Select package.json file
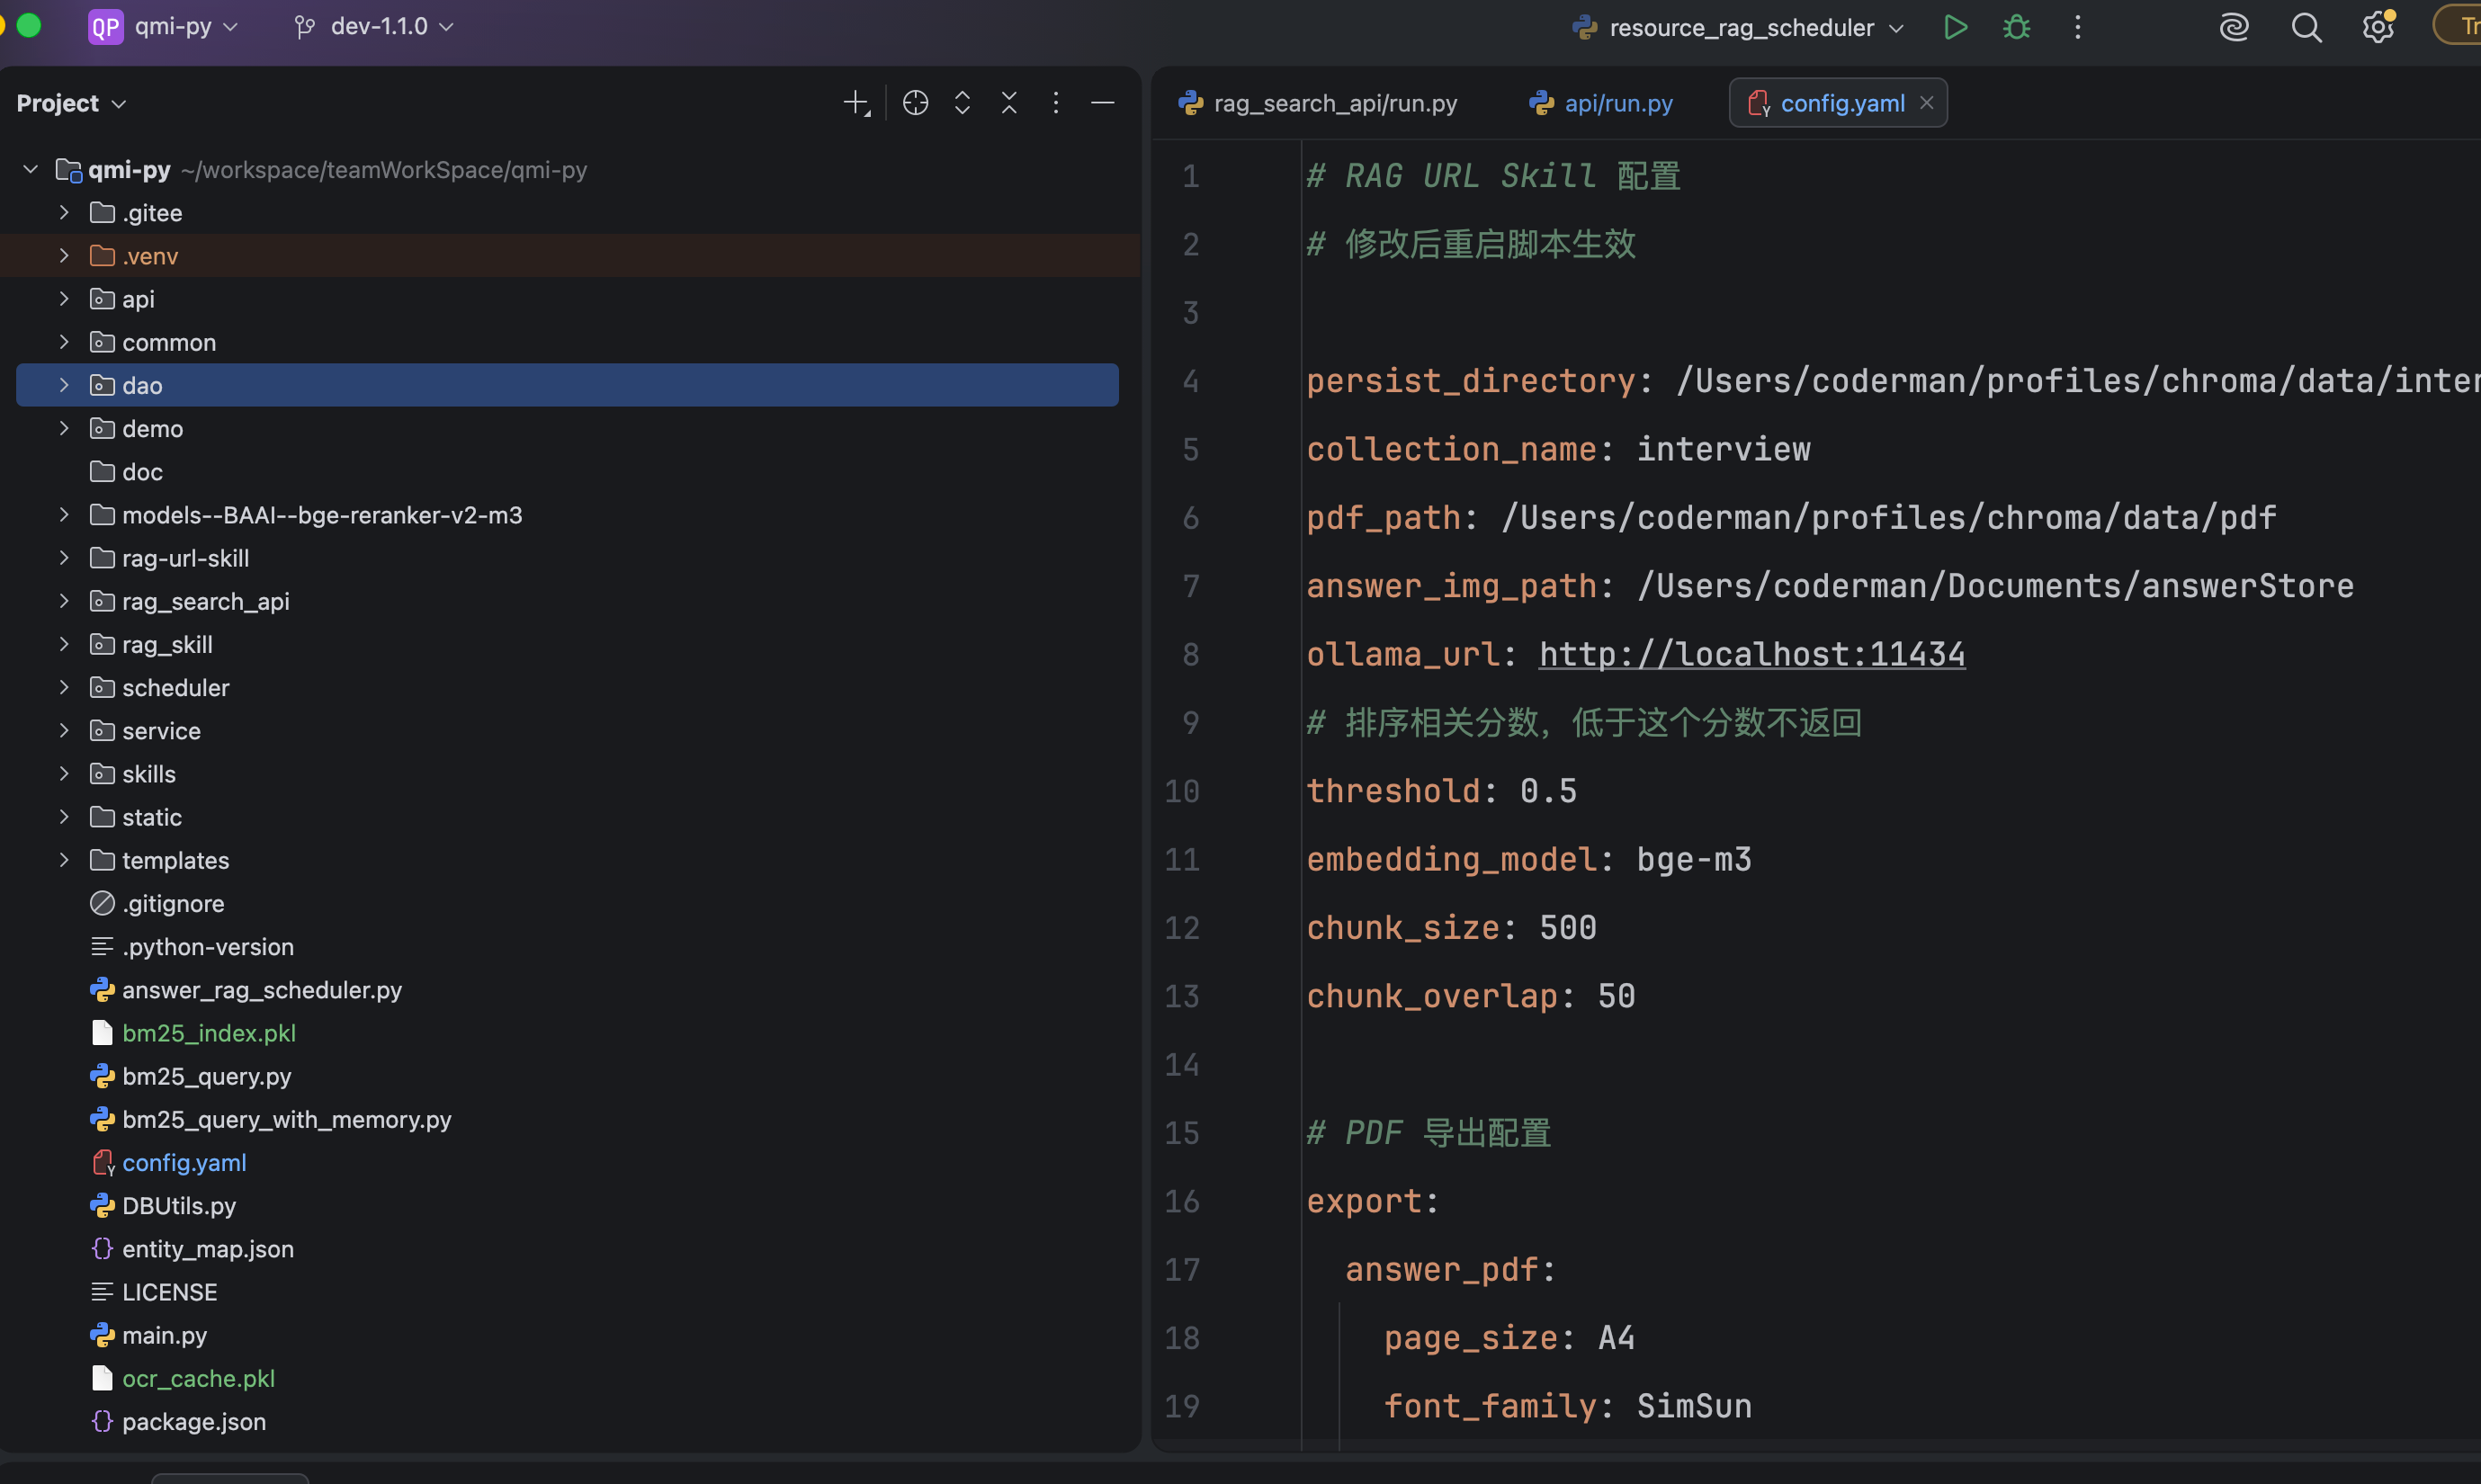This screenshot has height=1484, width=2481. (x=194, y=1421)
